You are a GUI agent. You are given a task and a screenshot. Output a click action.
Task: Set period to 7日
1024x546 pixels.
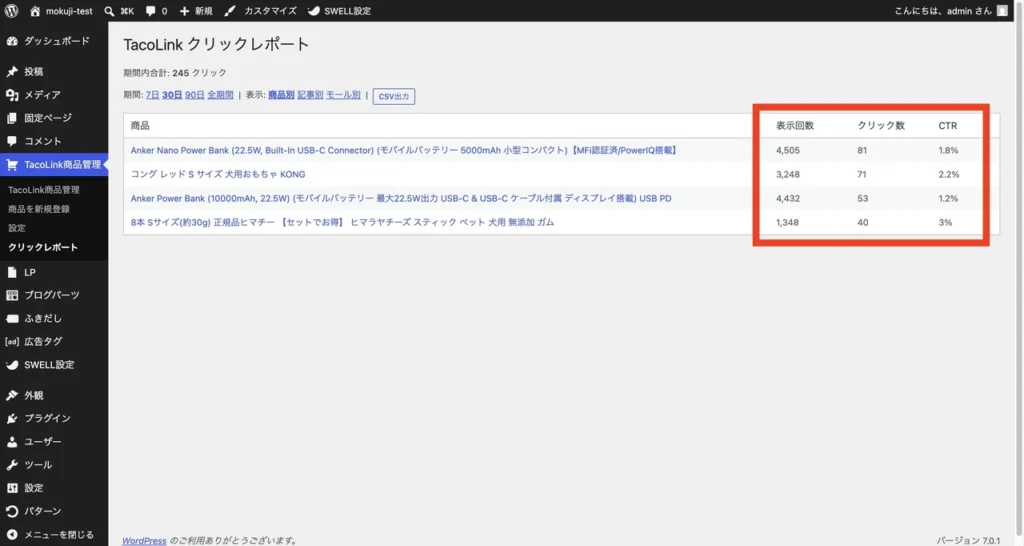[x=152, y=95]
